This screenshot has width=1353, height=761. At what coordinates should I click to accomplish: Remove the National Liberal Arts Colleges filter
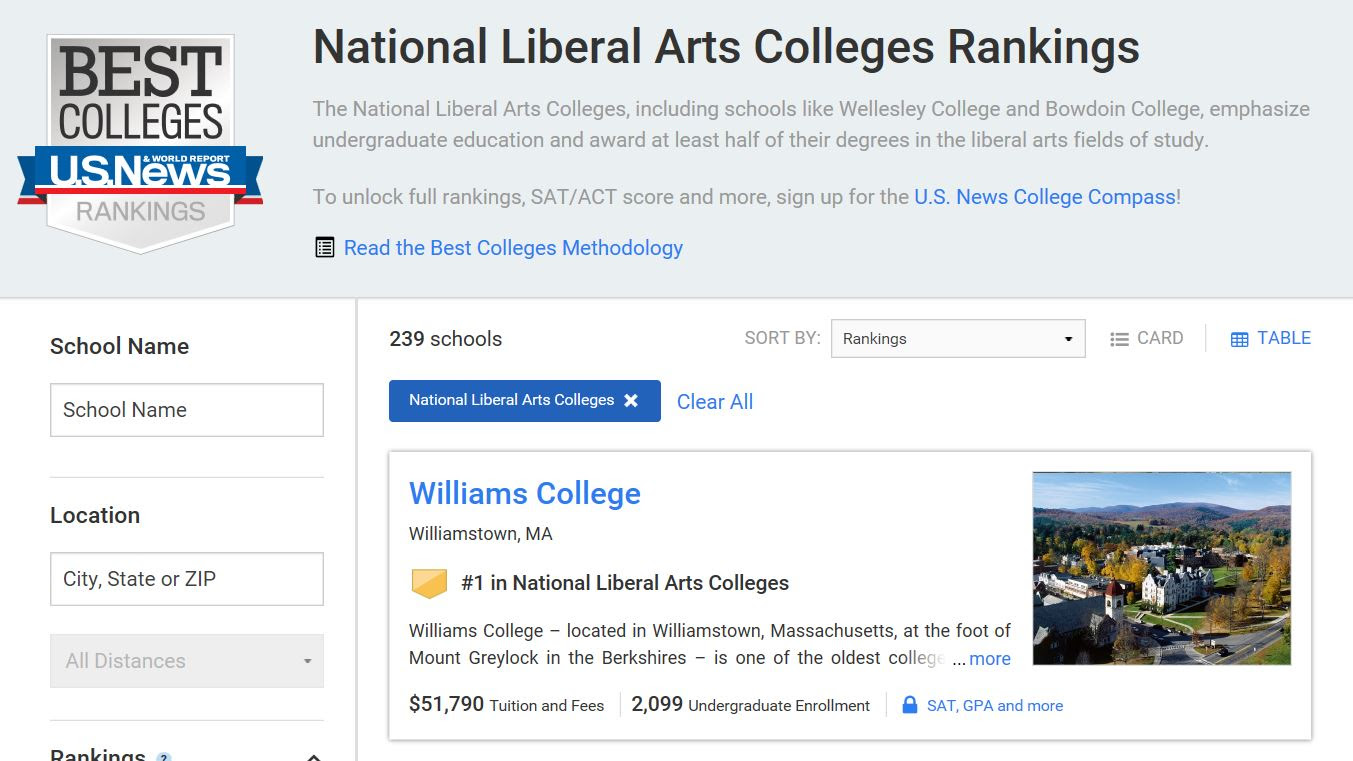631,400
